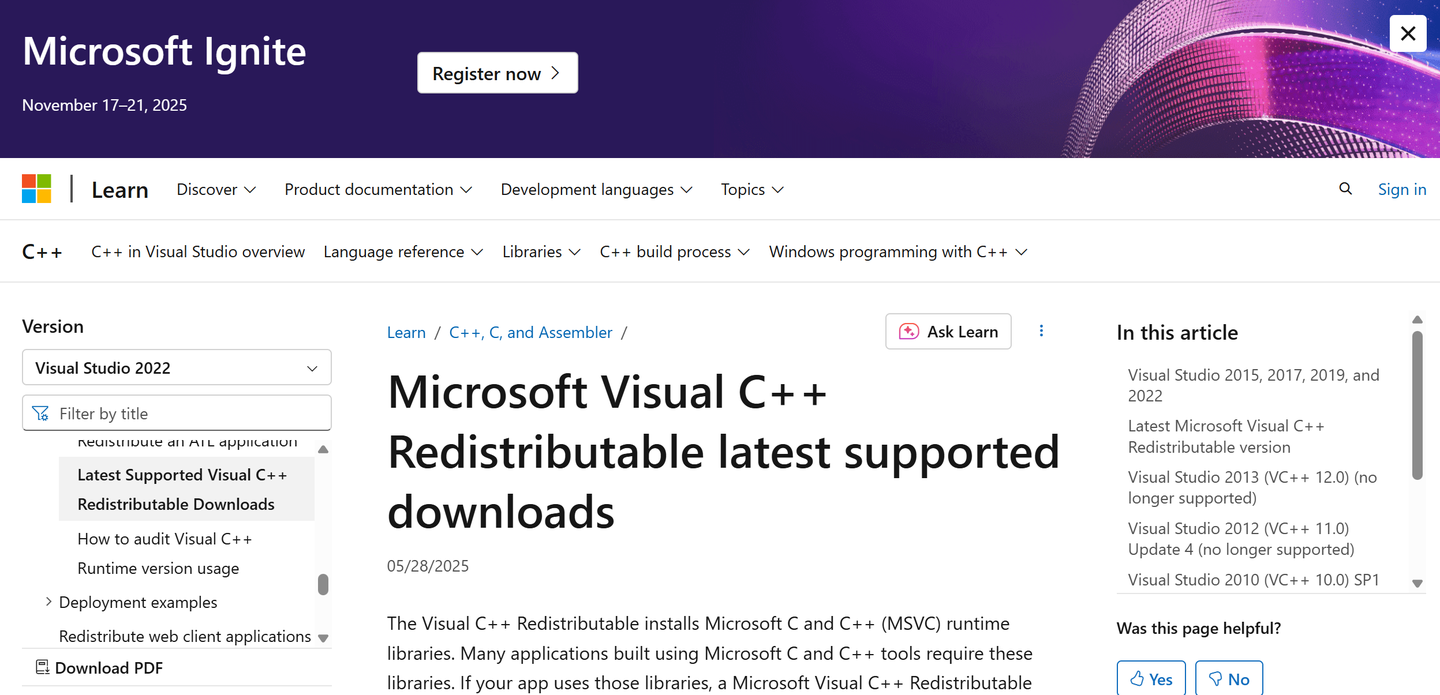
Task: Click the filter funnel icon in the sidebar
Action: coord(40,412)
